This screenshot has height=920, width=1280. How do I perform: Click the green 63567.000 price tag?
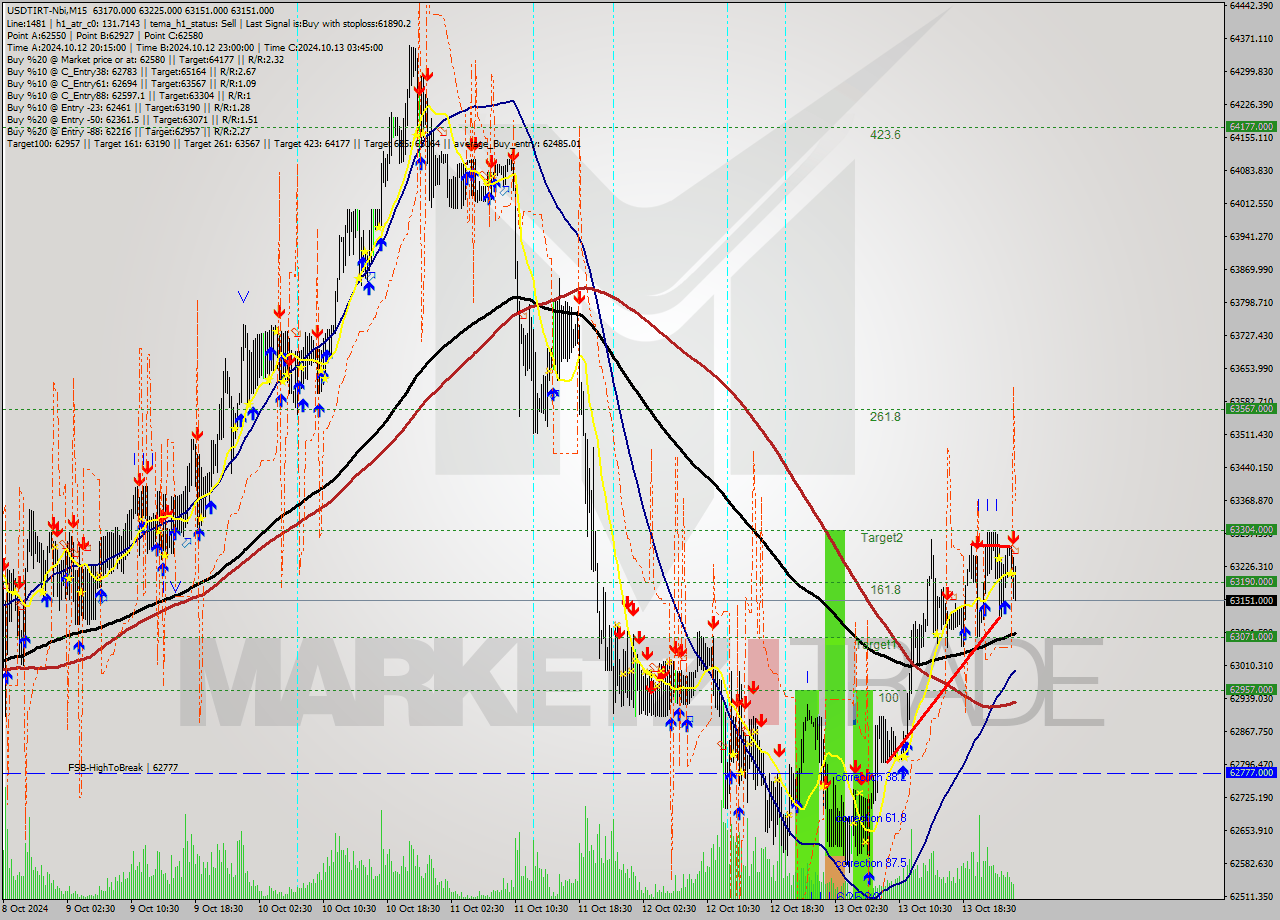click(x=1250, y=409)
